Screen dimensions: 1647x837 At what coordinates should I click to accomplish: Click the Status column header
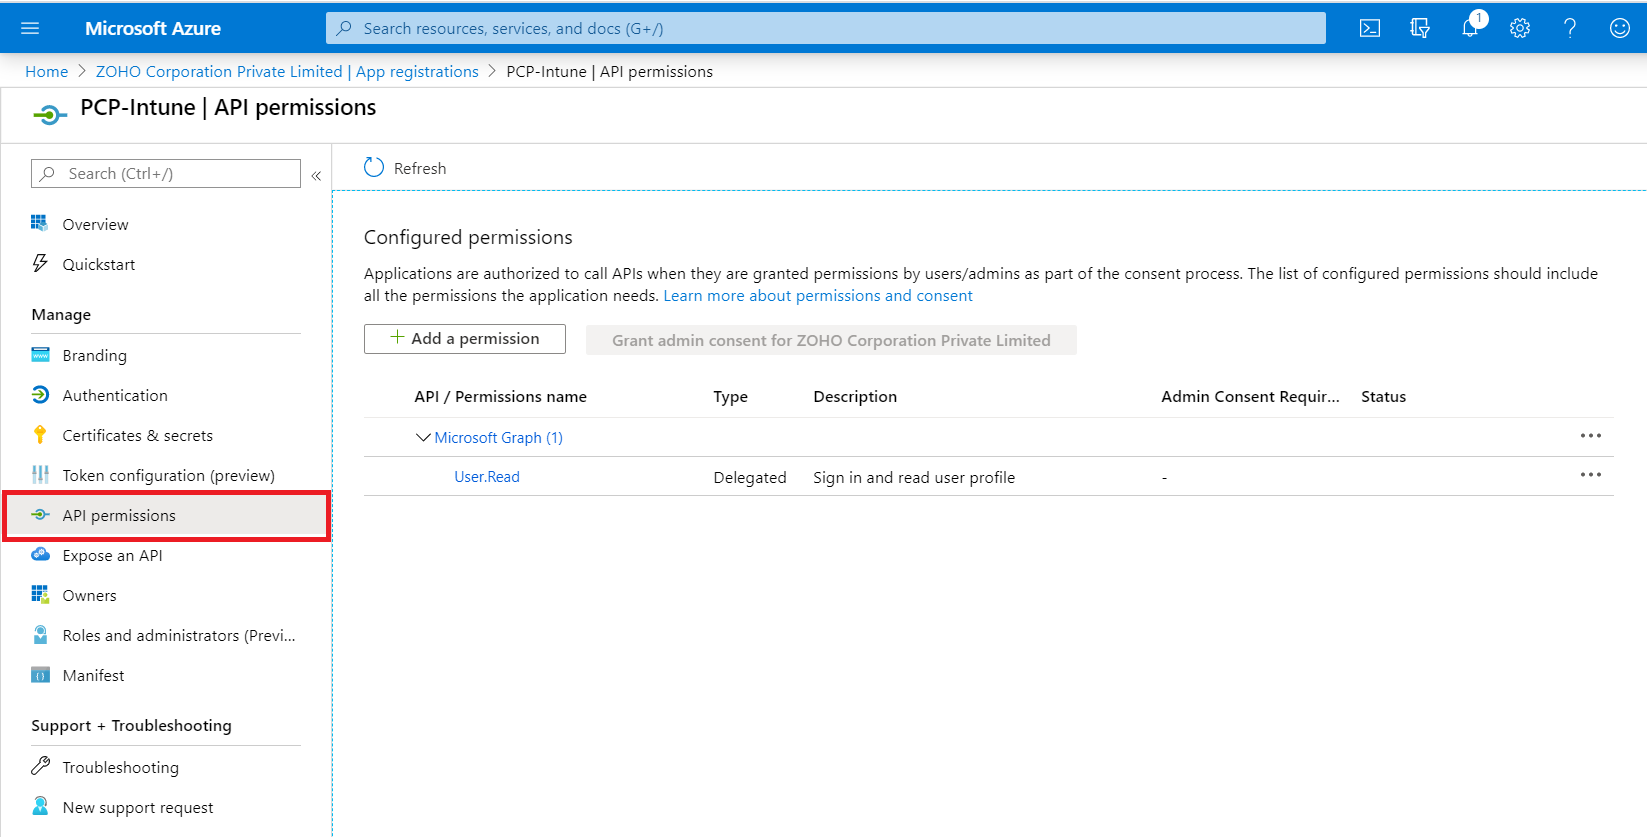1383,397
